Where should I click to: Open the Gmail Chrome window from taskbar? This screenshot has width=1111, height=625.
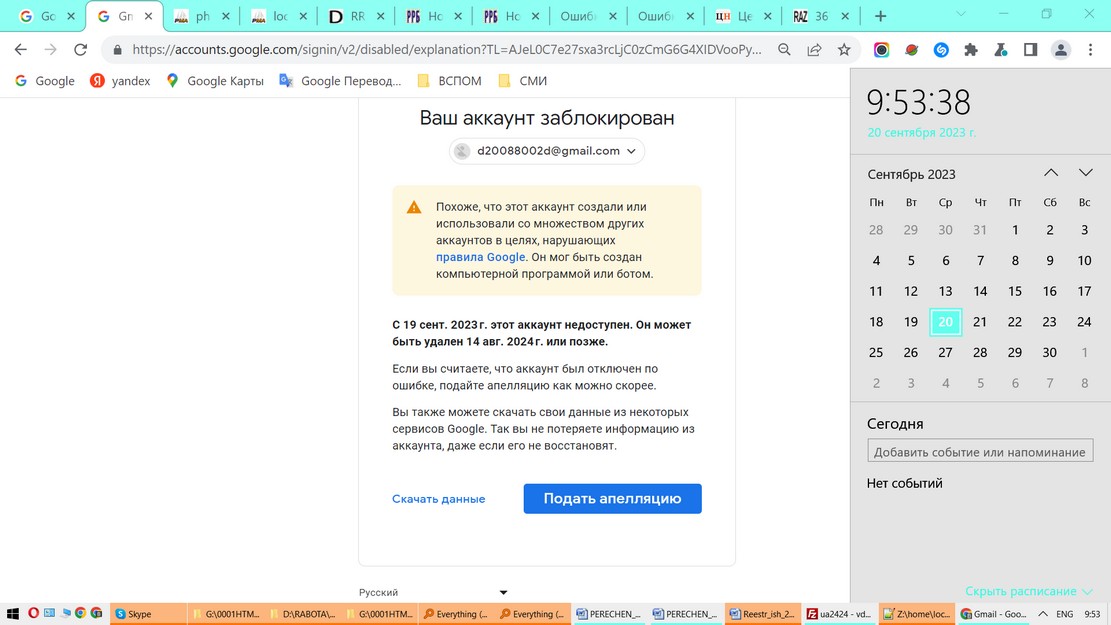(993, 614)
